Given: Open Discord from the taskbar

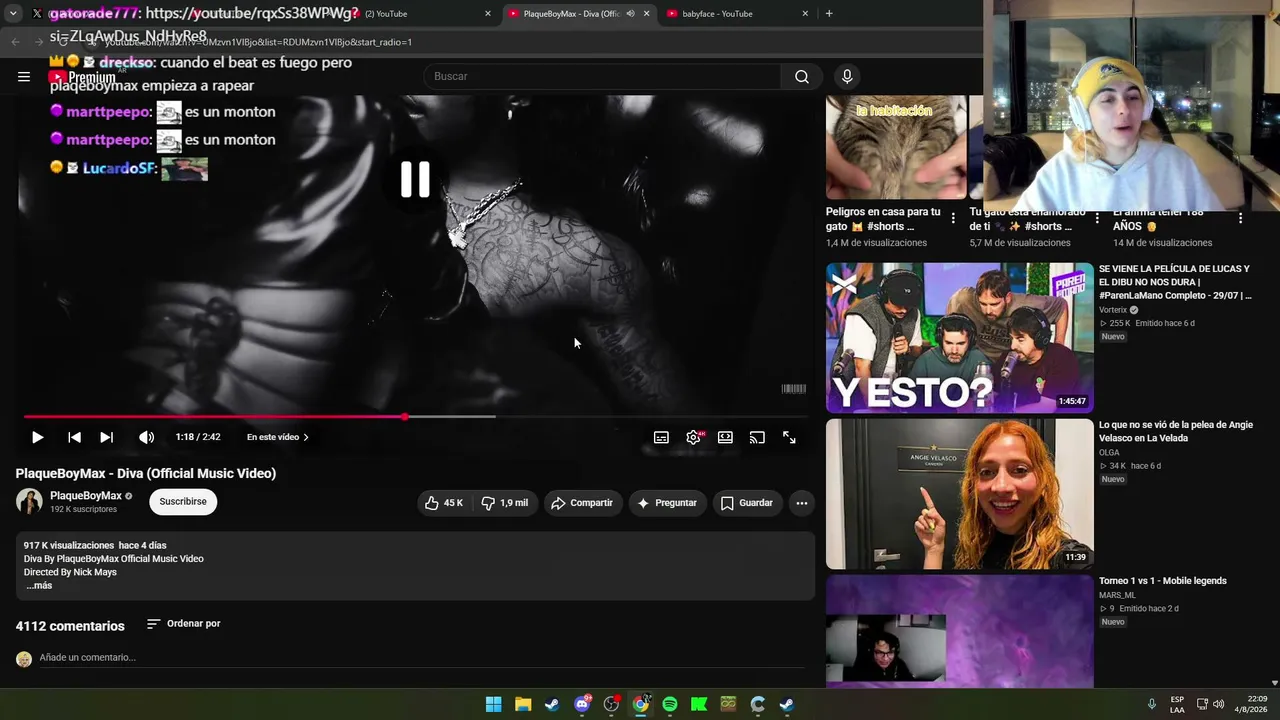Looking at the screenshot, I should click(x=582, y=704).
